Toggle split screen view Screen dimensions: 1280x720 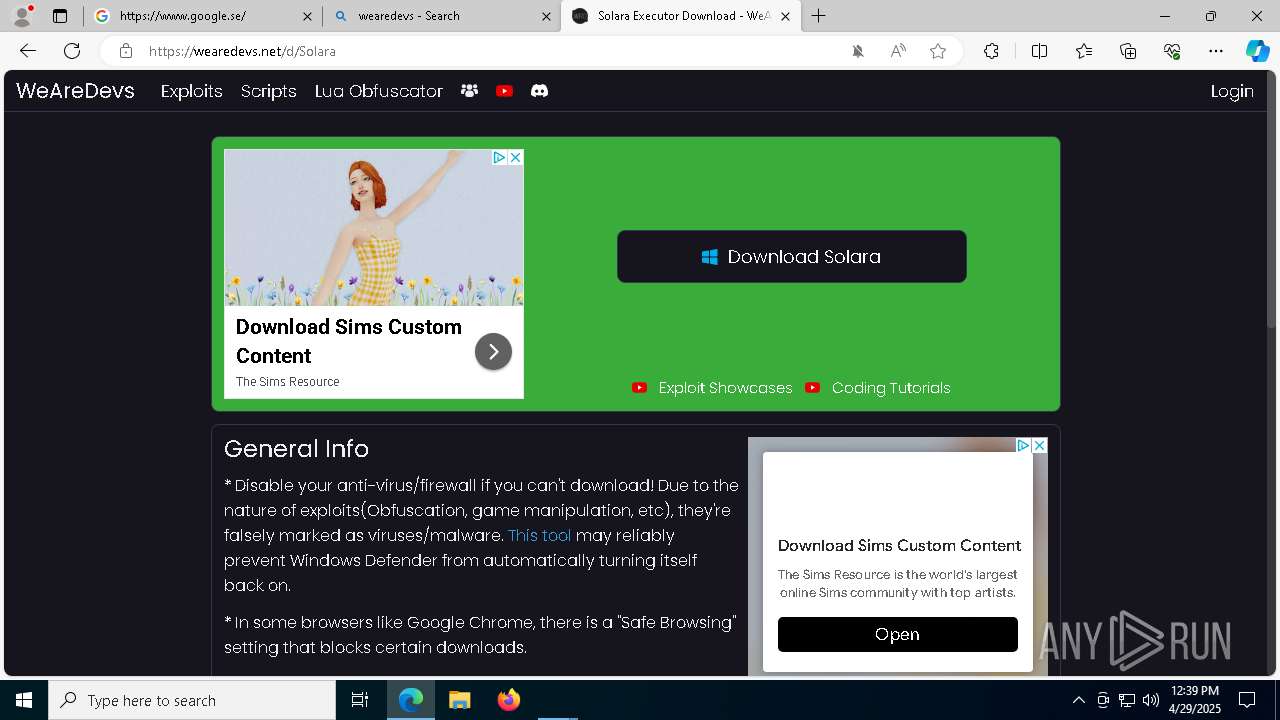pyautogui.click(x=1039, y=51)
